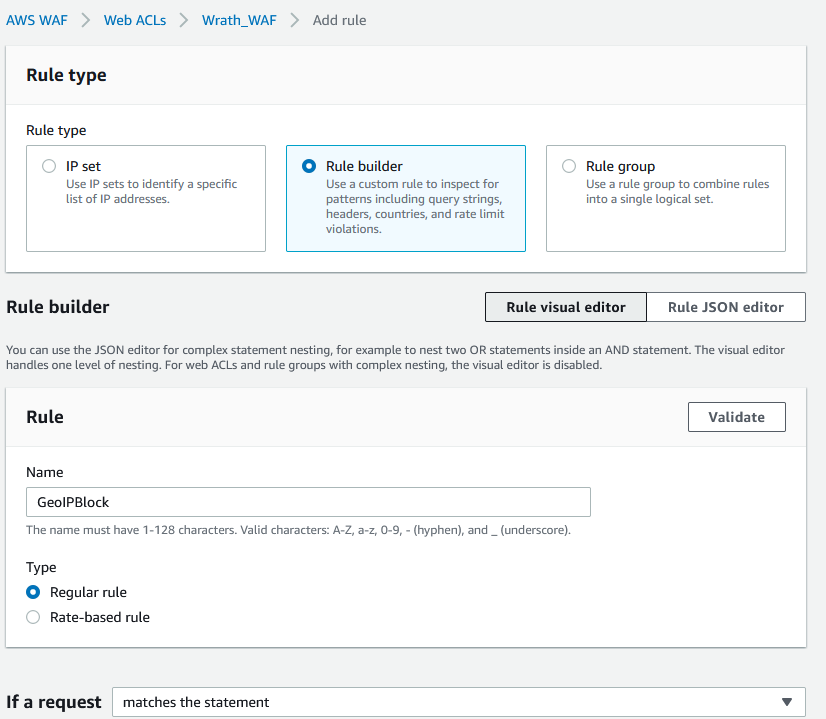Click the chevron before Add rule breadcrumb
This screenshot has width=826, height=719.
(x=295, y=20)
